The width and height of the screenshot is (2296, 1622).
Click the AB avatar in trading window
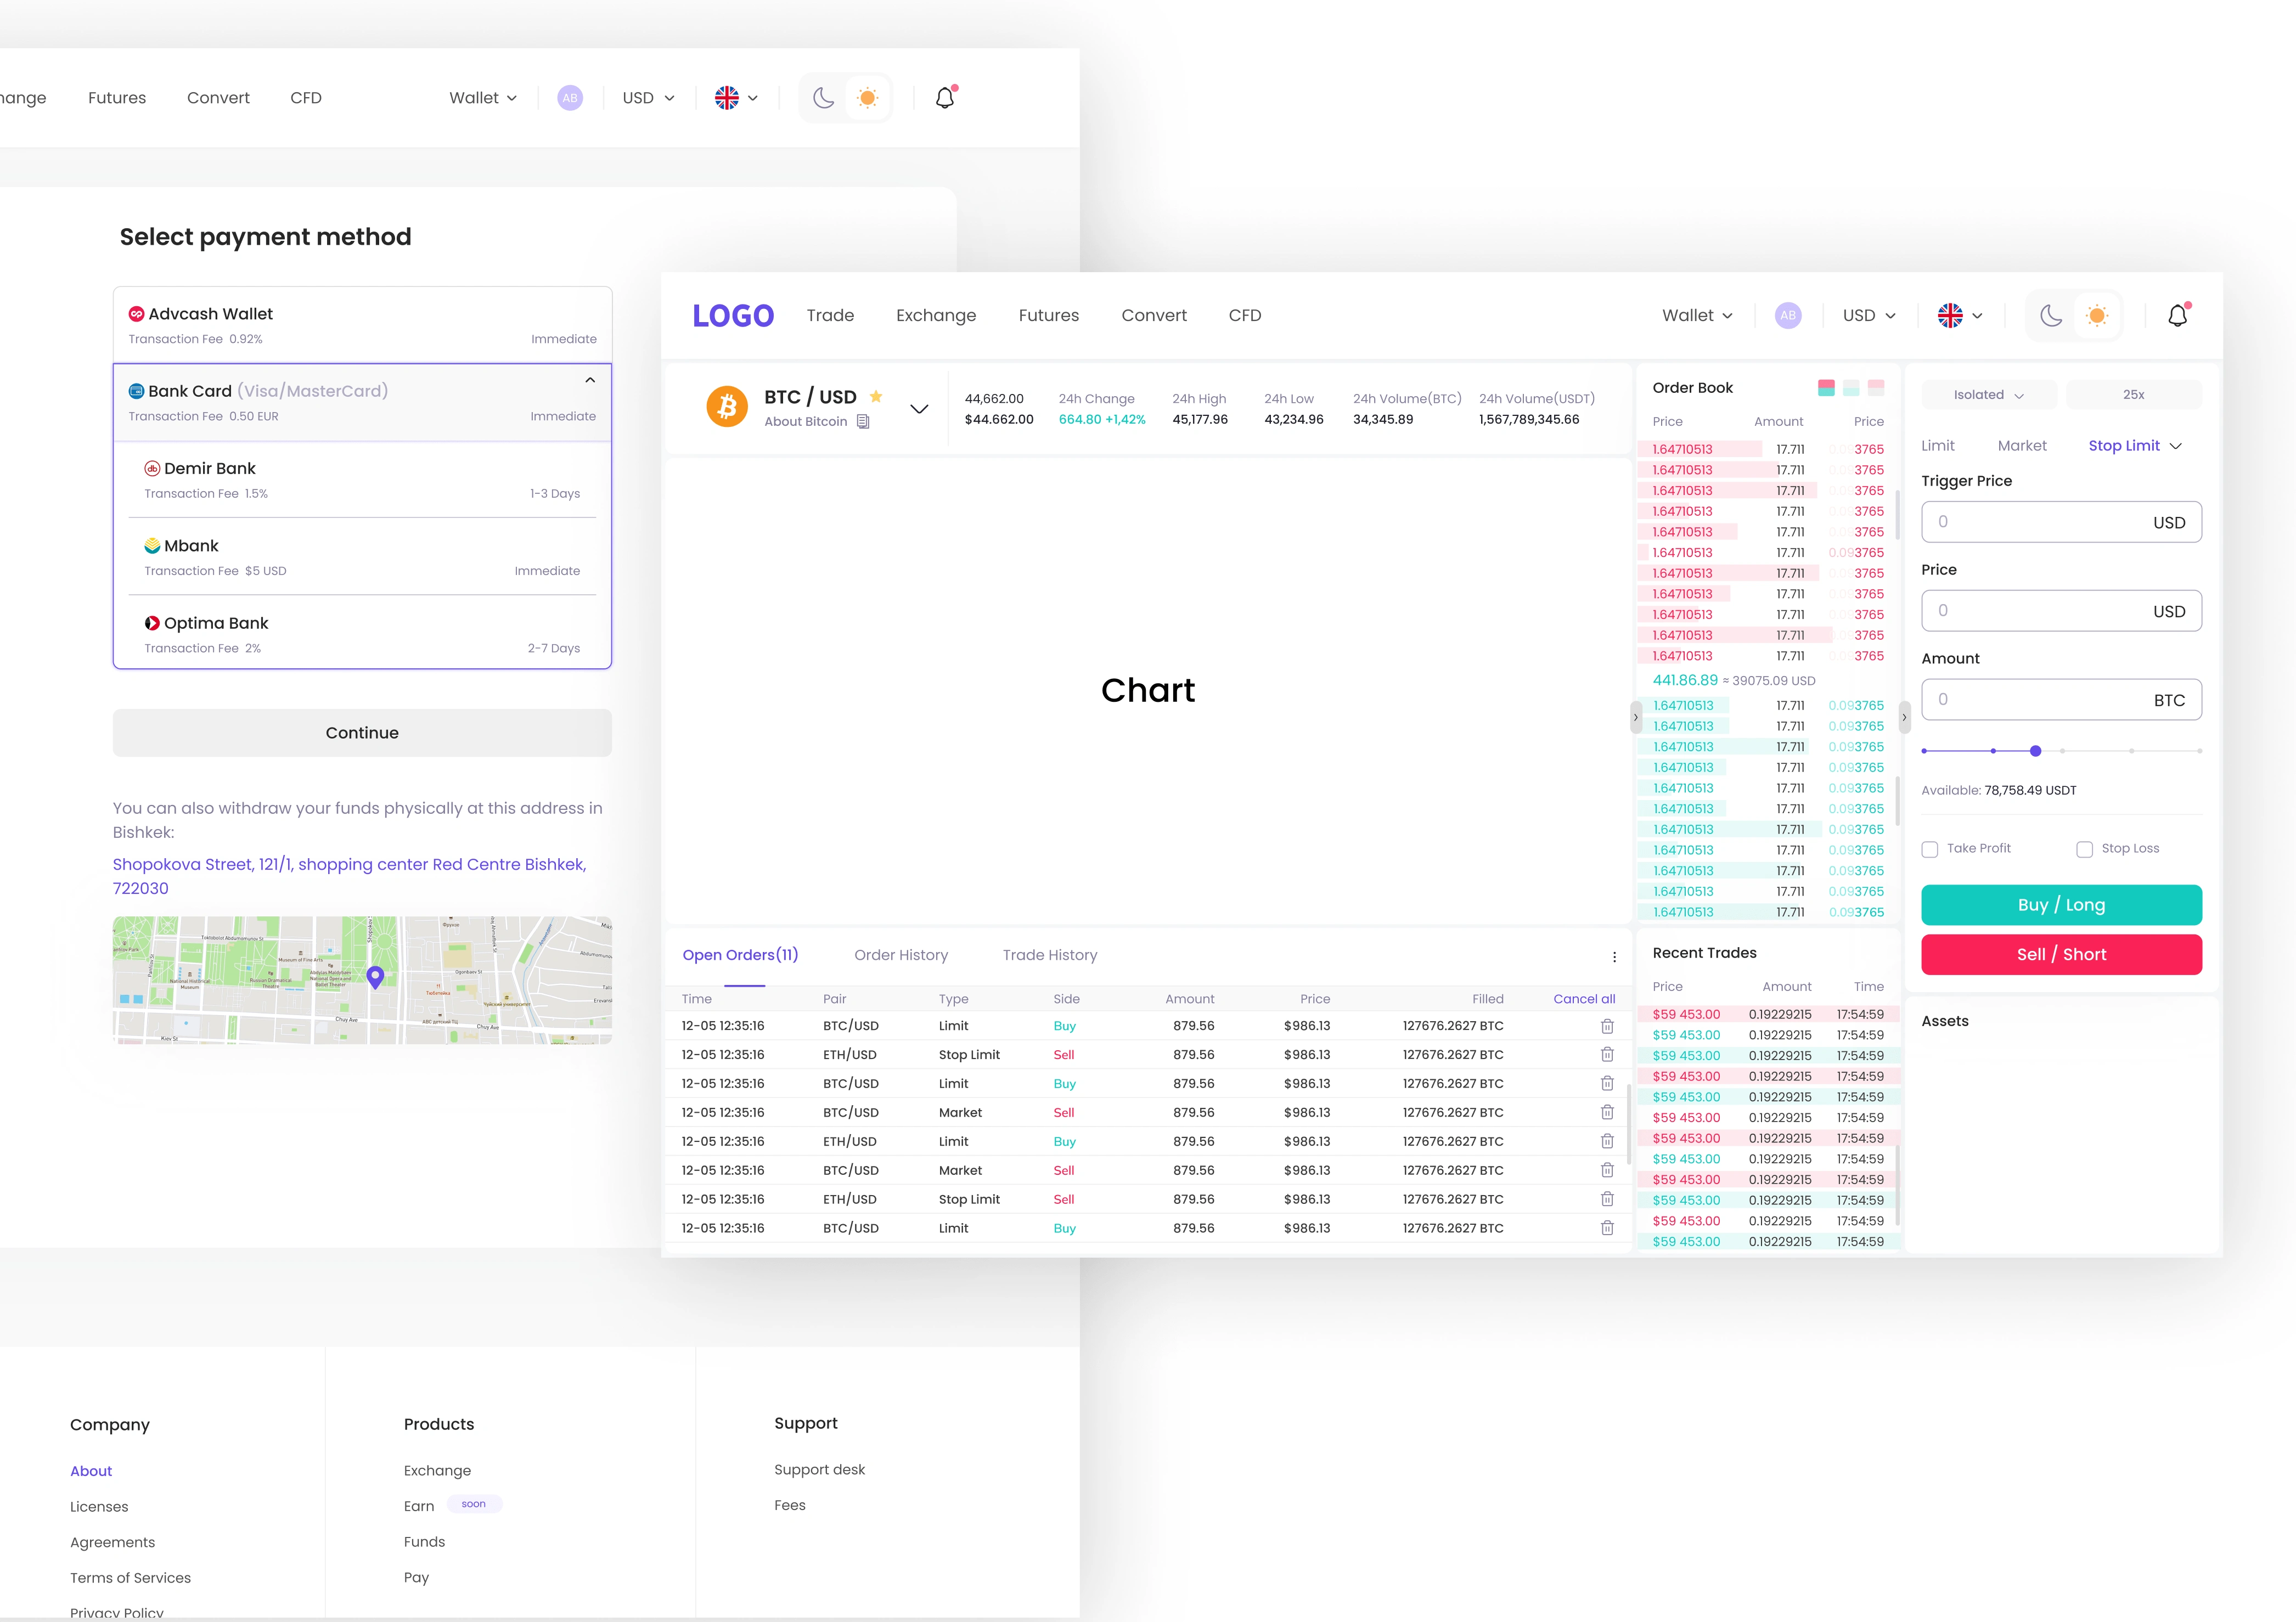point(1788,315)
